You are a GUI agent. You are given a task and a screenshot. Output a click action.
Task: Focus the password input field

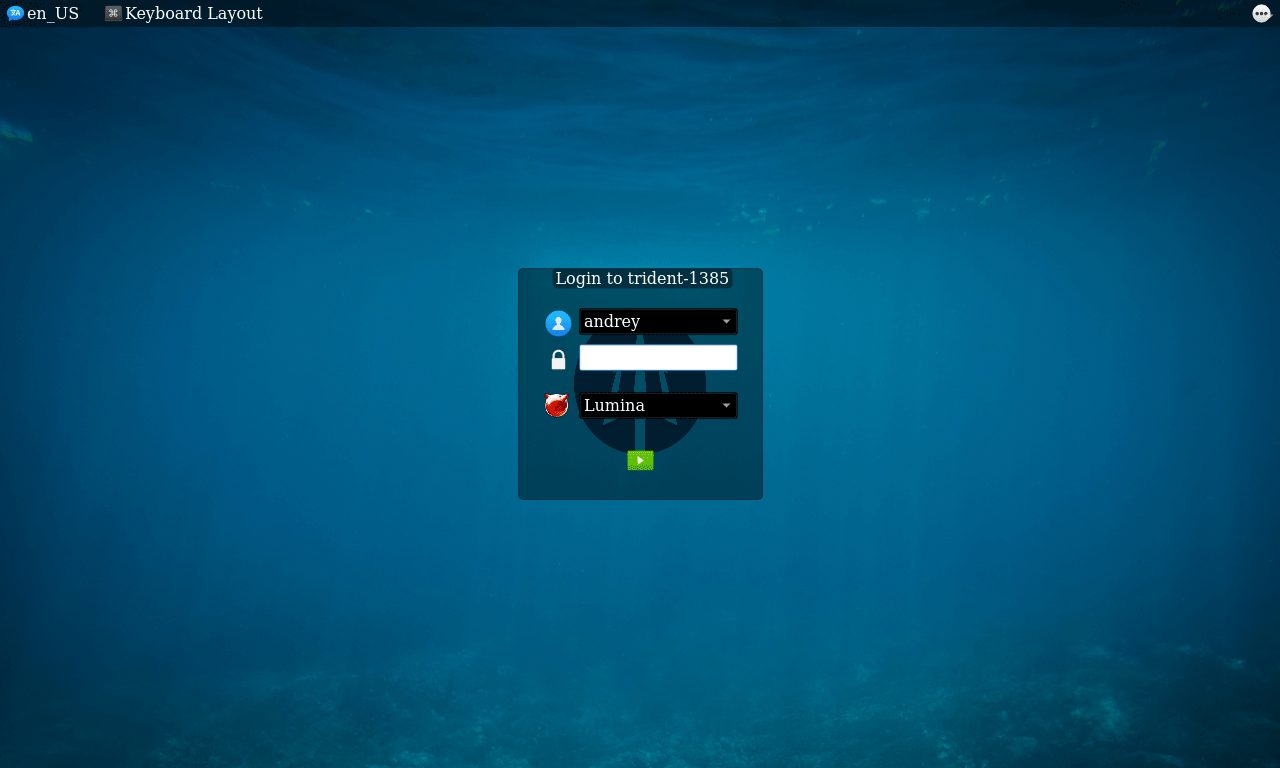coord(658,358)
